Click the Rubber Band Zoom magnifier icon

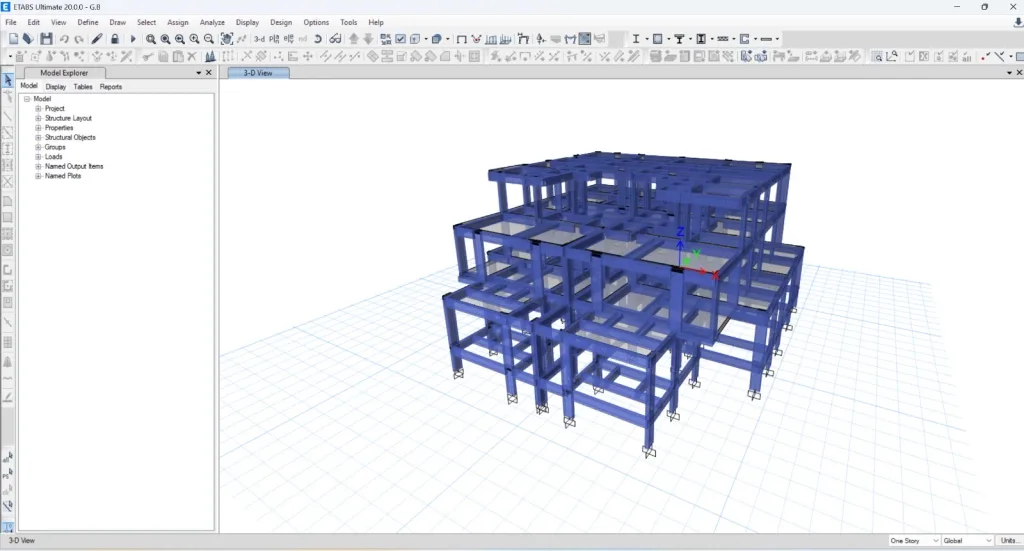click(x=151, y=39)
